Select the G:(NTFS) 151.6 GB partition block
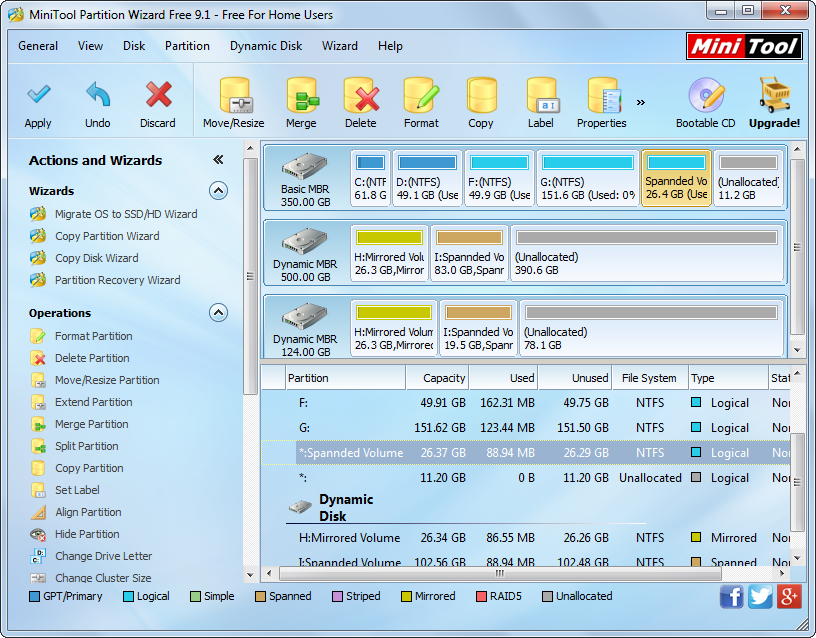The image size is (816, 638). click(588, 178)
